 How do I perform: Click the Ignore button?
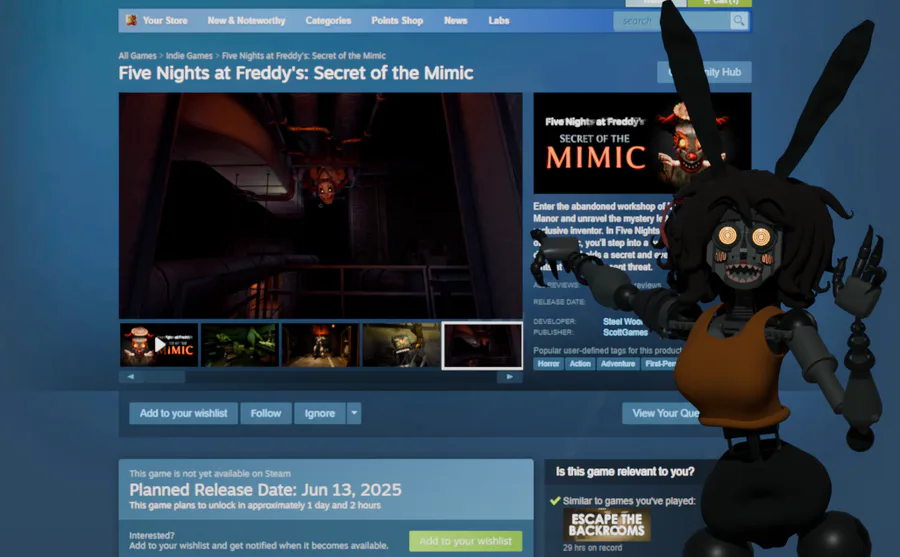[x=320, y=413]
